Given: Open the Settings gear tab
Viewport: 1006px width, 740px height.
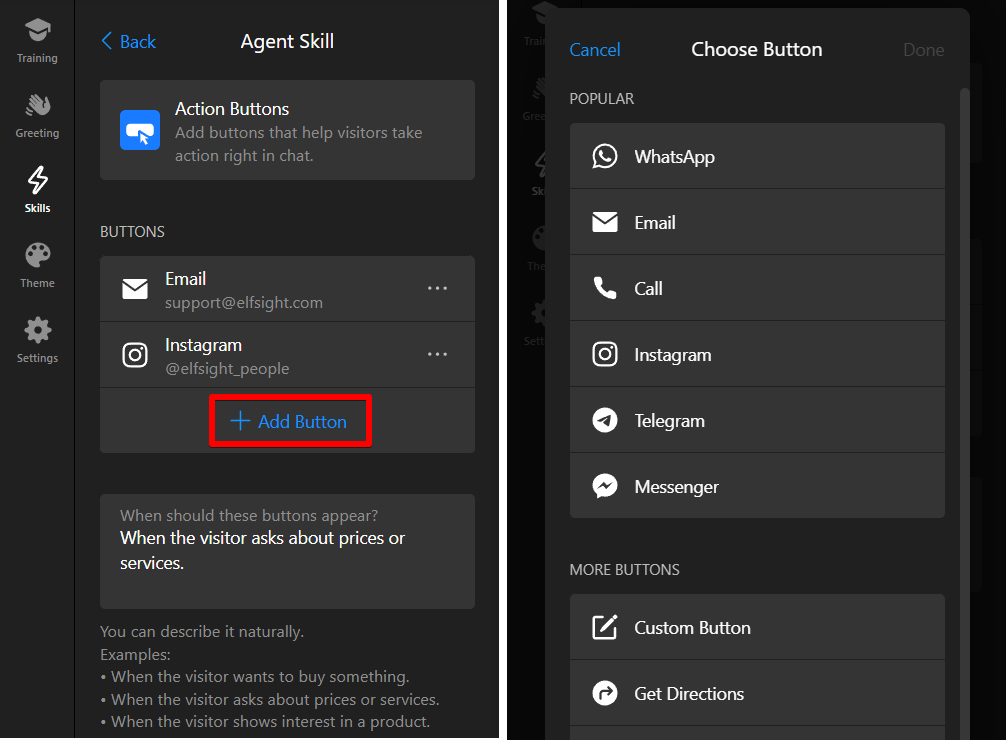Looking at the screenshot, I should pos(37,340).
